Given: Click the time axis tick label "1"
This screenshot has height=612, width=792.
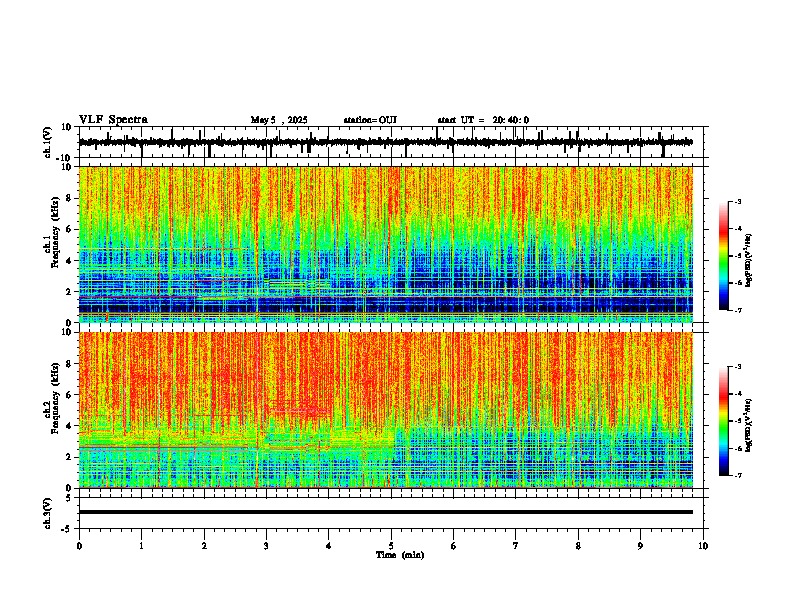Looking at the screenshot, I should pyautogui.click(x=141, y=546).
